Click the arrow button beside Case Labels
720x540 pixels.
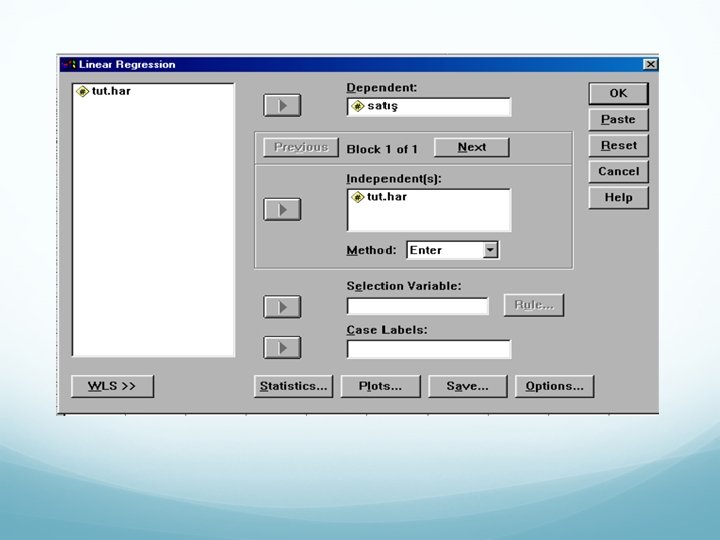[282, 348]
